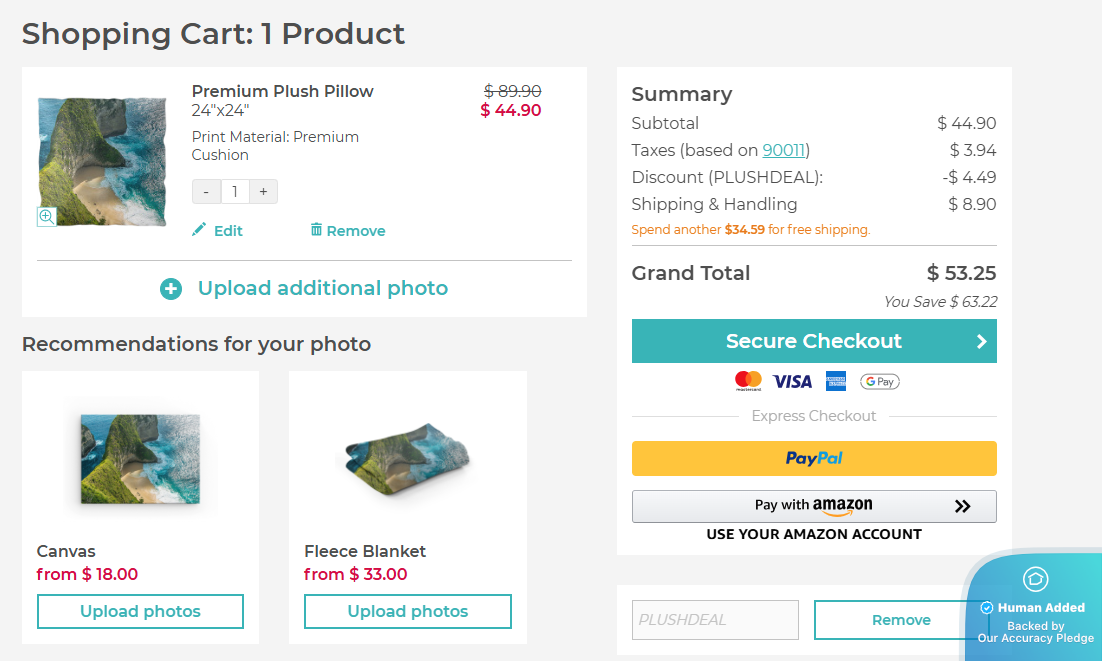Choose Pay with Amazon button

click(814, 506)
